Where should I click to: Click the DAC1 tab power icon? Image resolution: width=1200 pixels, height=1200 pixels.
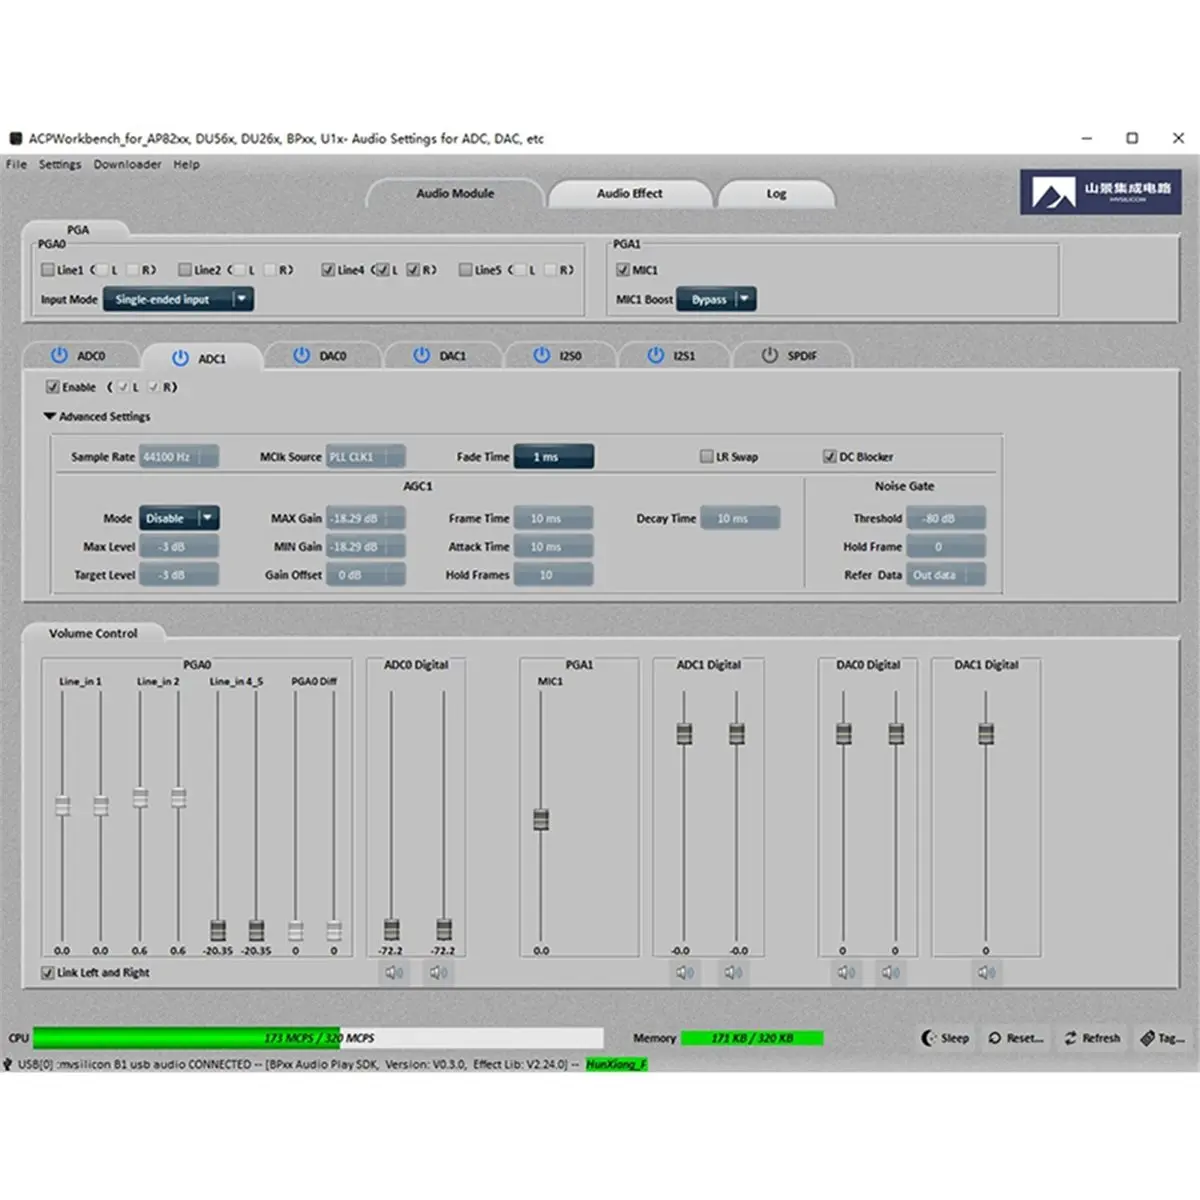(421, 355)
